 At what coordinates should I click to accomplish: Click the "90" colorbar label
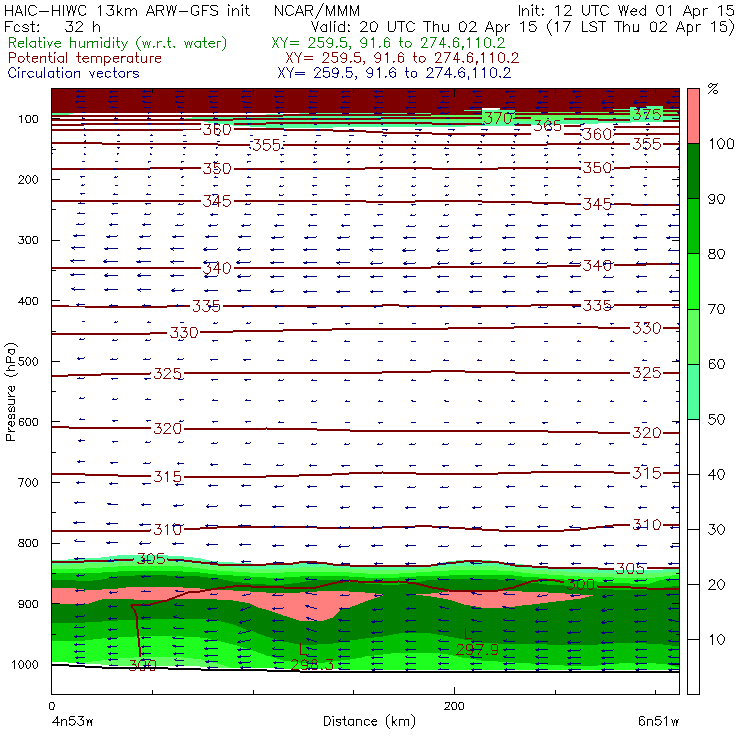(716, 199)
